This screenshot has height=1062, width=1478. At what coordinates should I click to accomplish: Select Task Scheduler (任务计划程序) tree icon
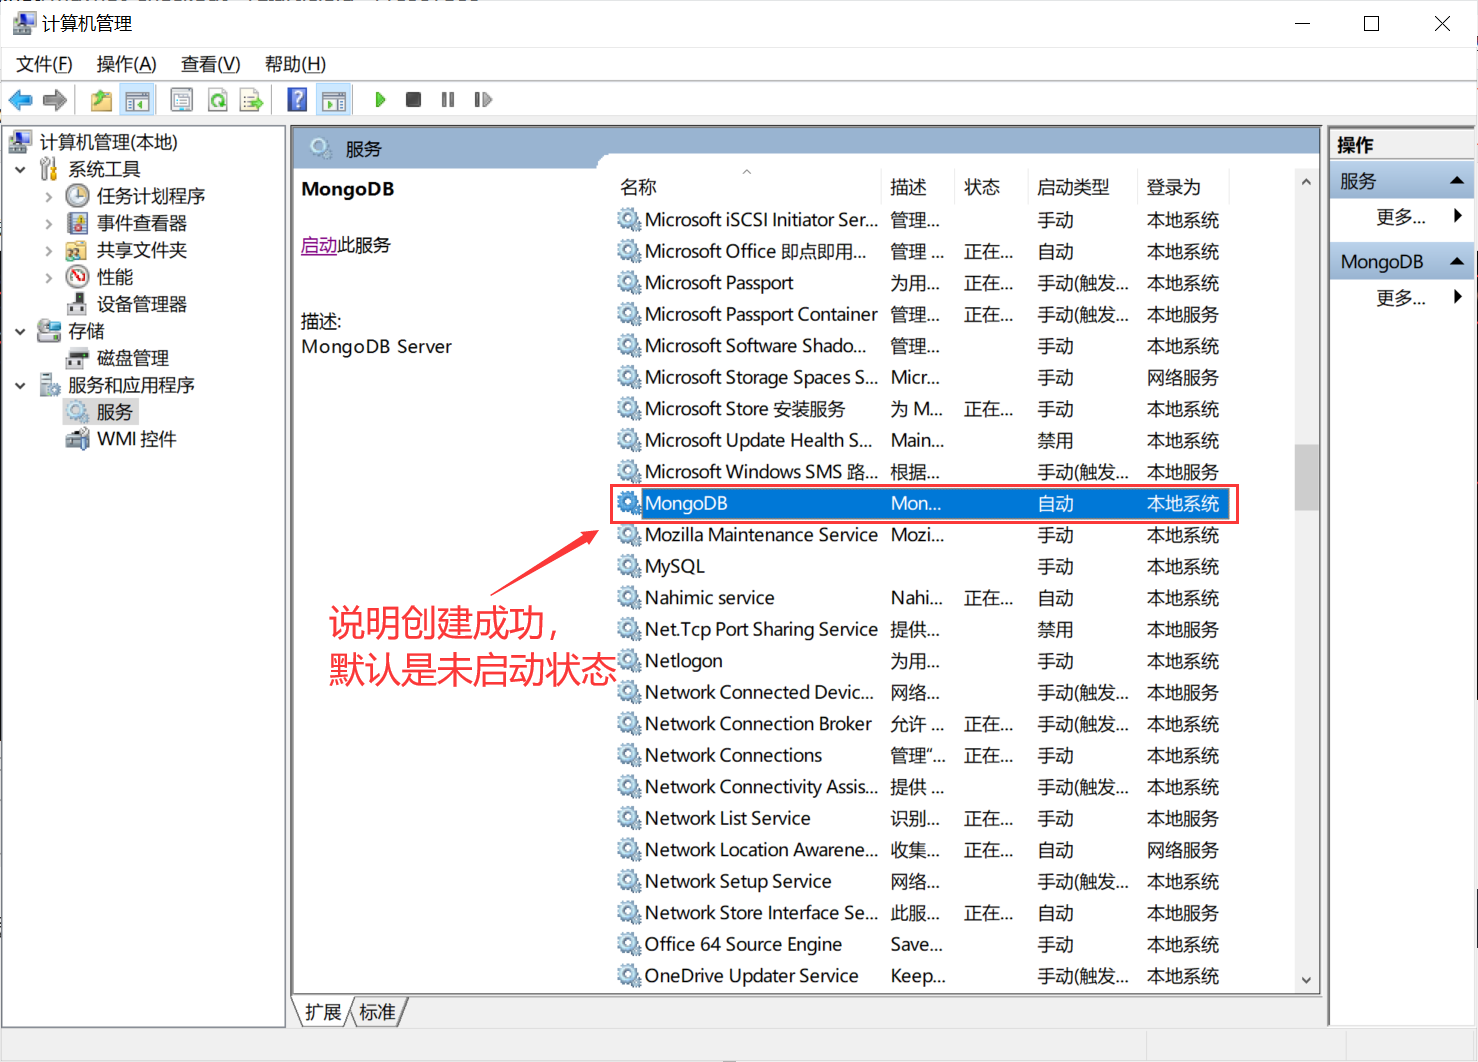click(78, 196)
